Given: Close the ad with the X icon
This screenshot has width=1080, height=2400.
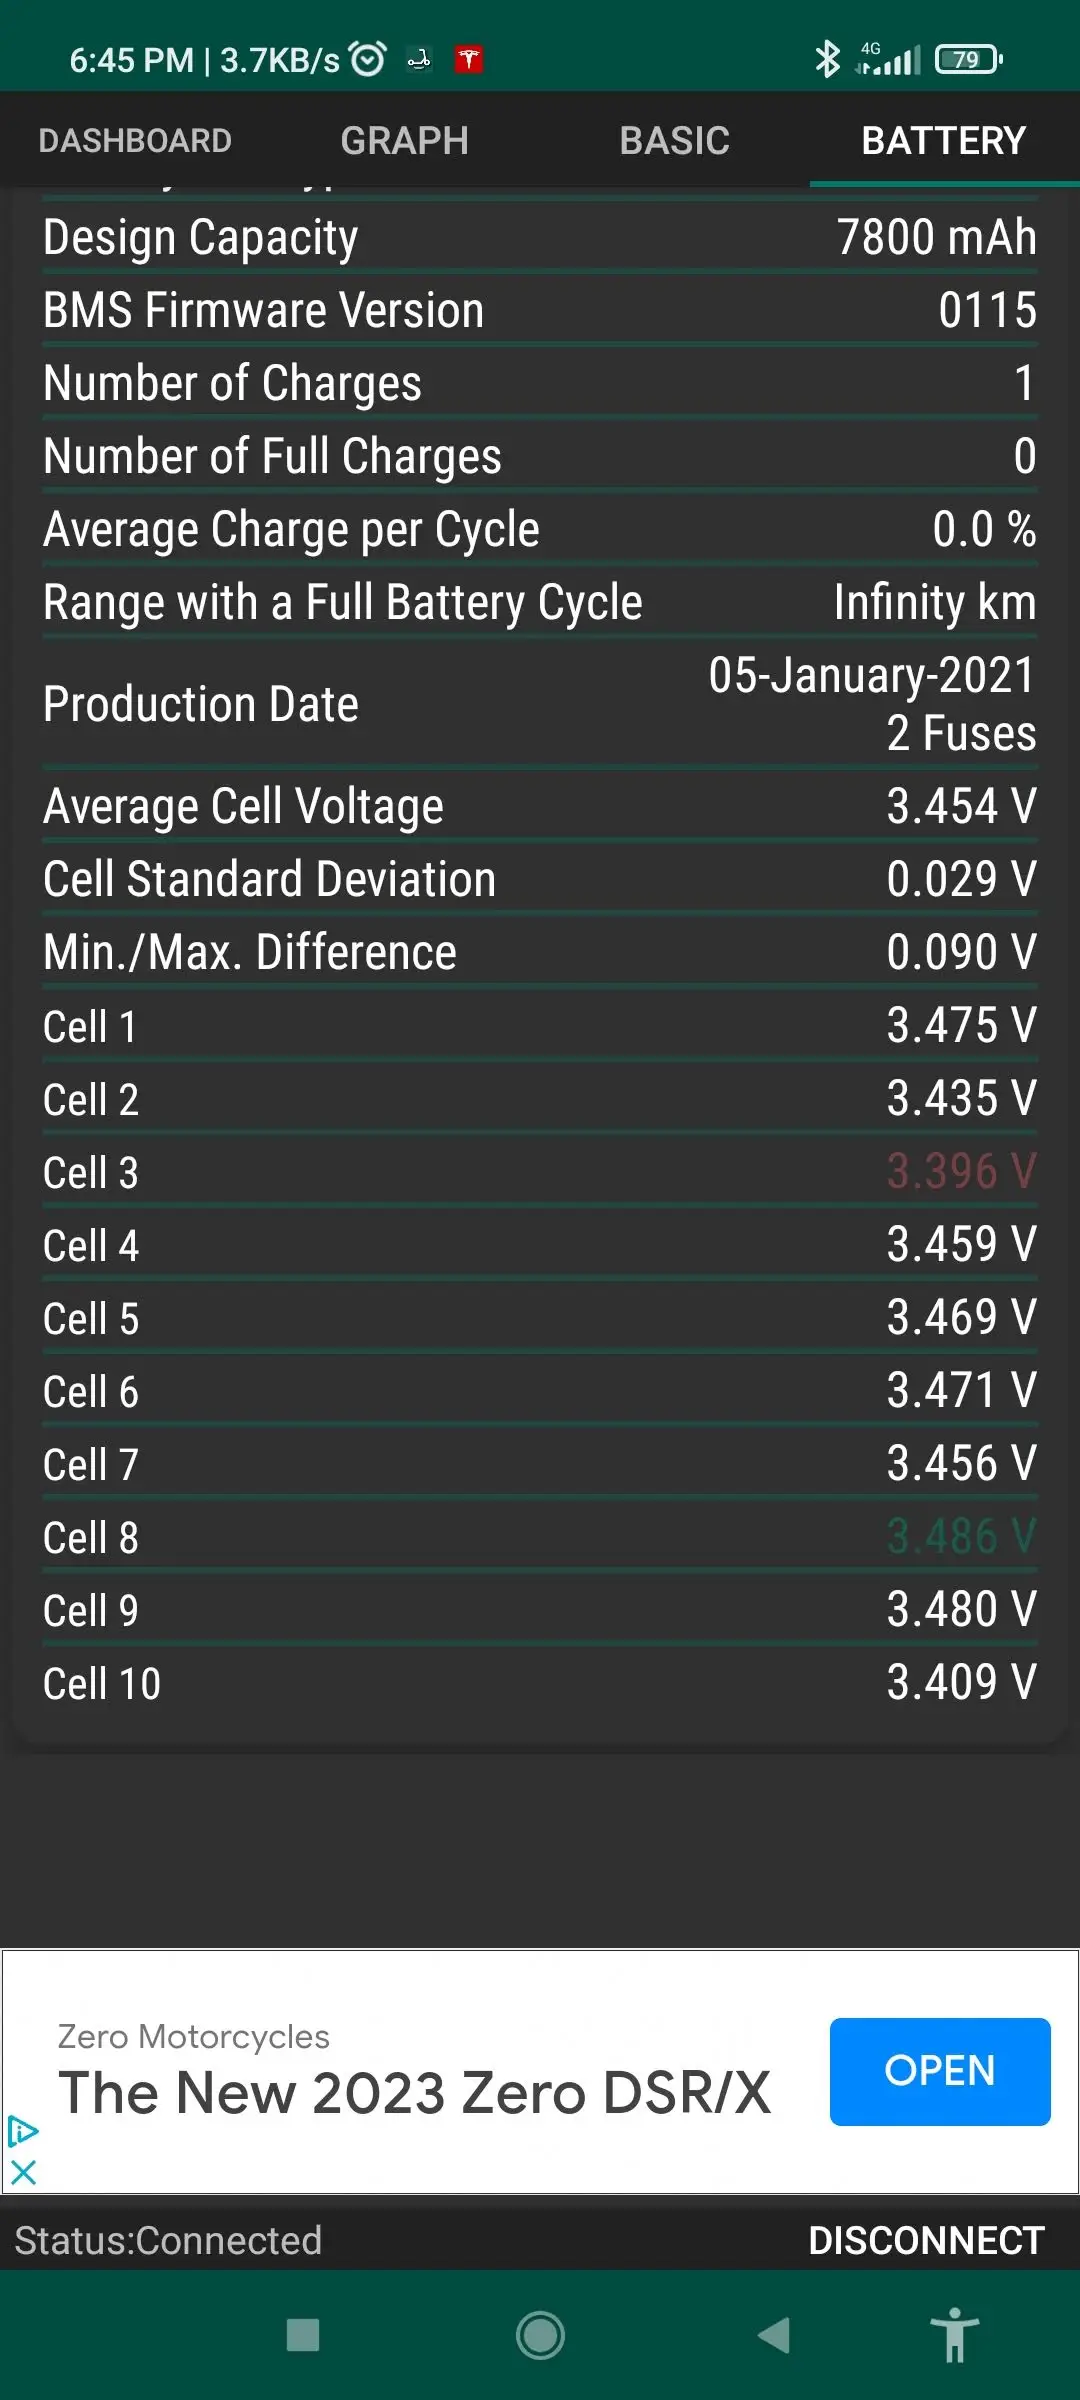Looking at the screenshot, I should pyautogui.click(x=23, y=2172).
